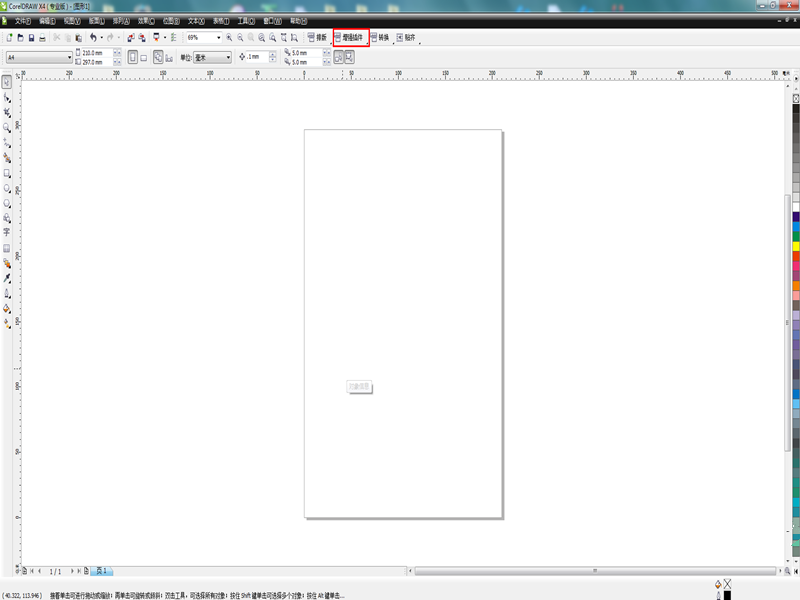Open the 文件(F) menu
Screen dimensions: 800x600
pos(22,21)
